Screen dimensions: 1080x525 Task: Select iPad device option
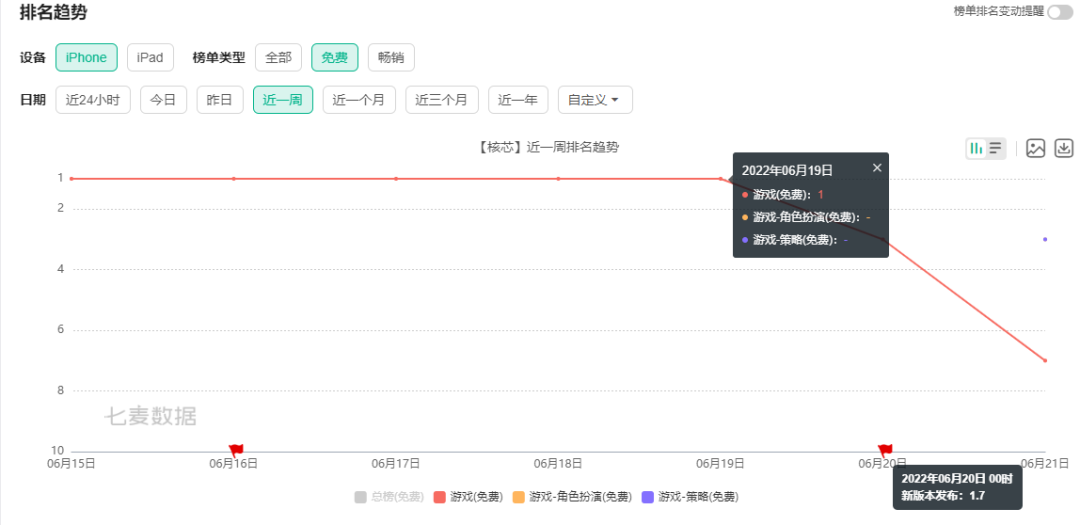tap(150, 57)
